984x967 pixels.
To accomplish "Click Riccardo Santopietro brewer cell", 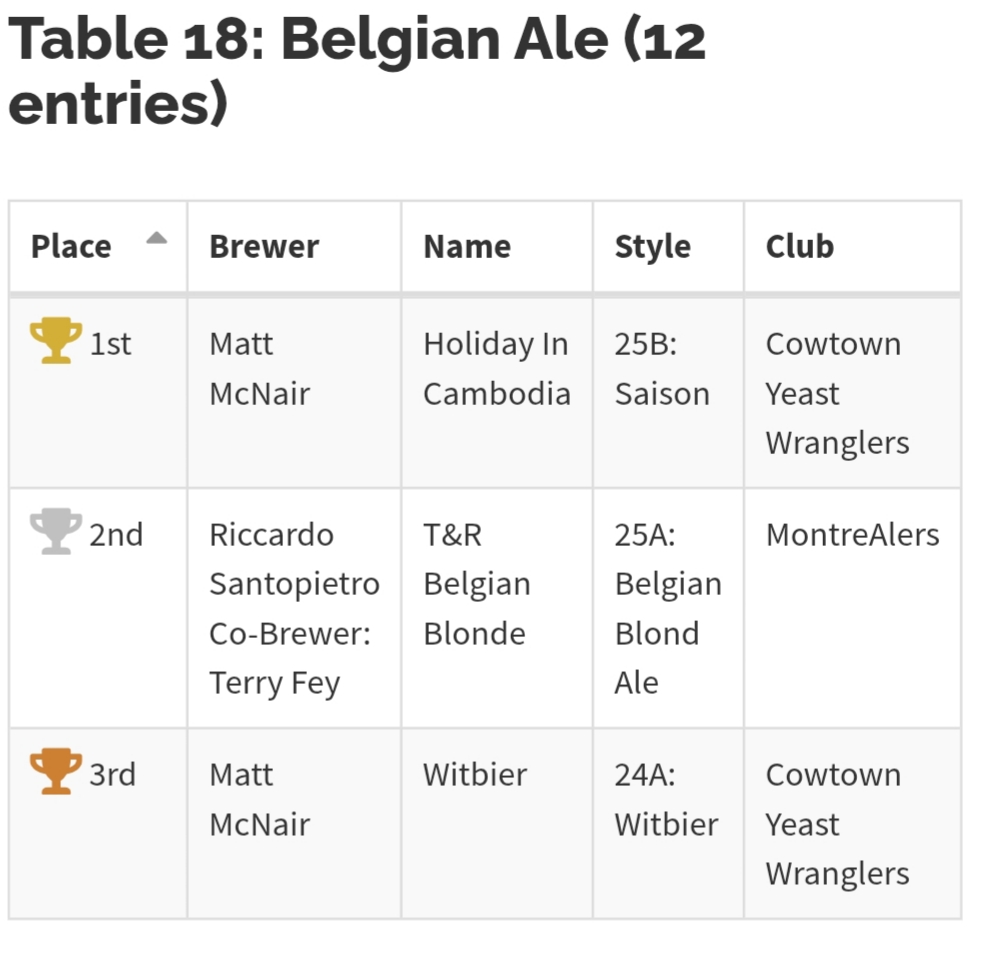I will [x=294, y=559].
